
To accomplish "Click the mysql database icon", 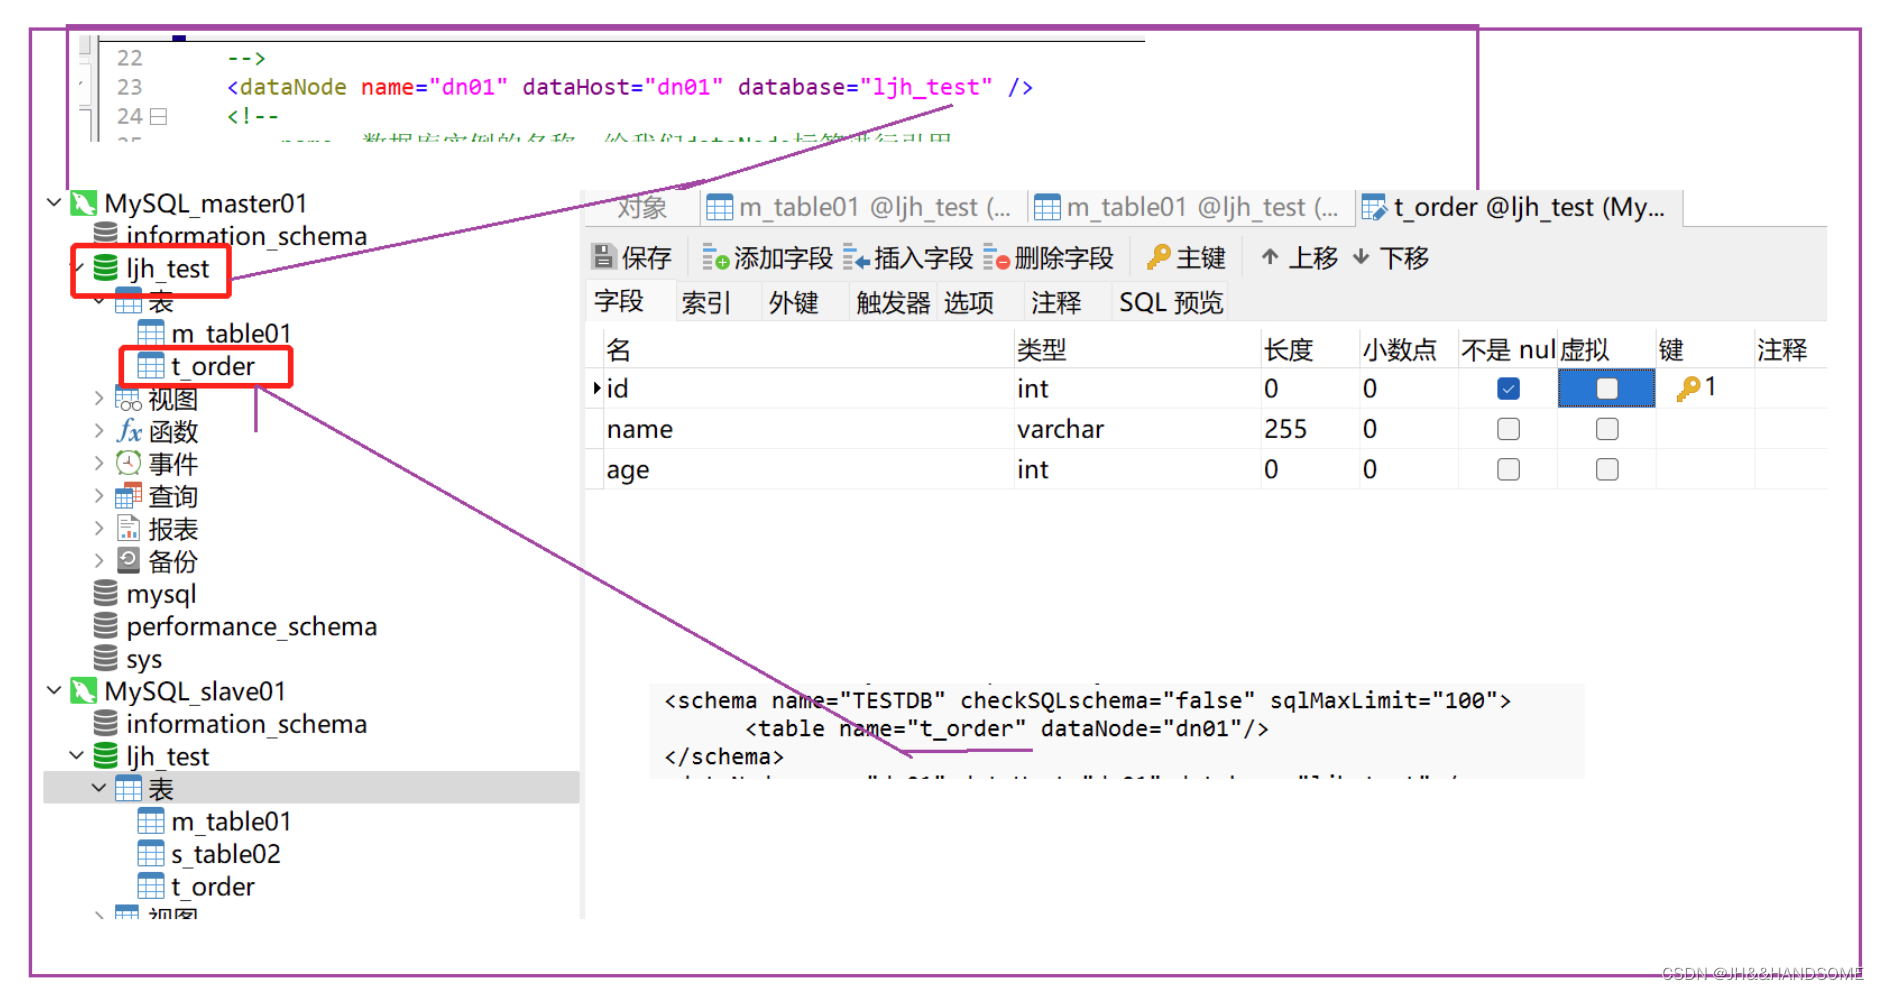I will (x=105, y=593).
